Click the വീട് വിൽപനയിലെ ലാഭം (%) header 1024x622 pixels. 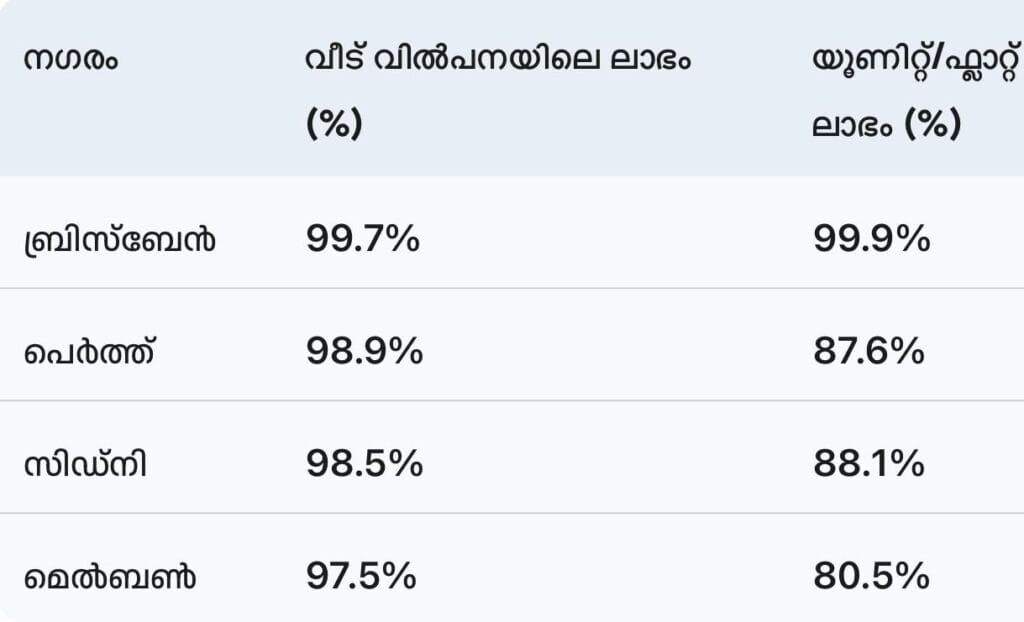tap(499, 60)
